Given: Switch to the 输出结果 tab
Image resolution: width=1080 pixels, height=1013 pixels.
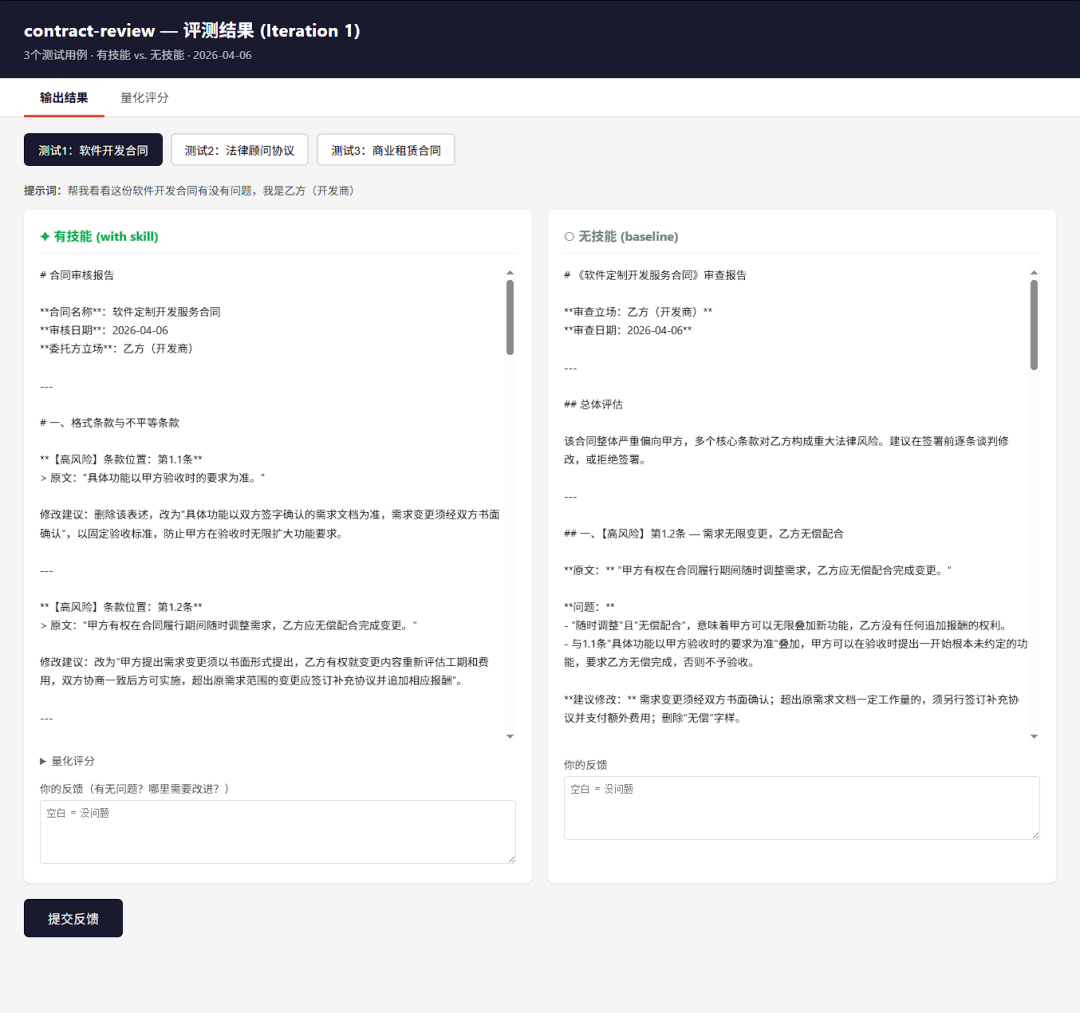Looking at the screenshot, I should (64, 98).
